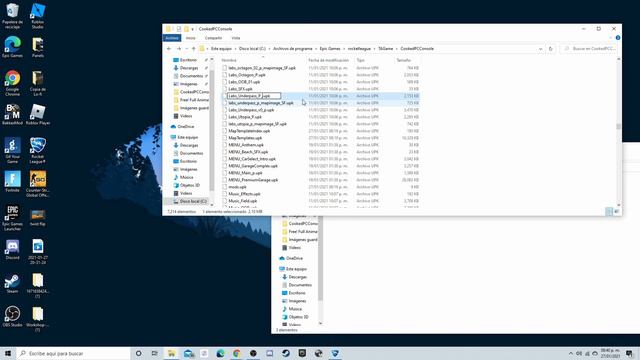Click inside the Labs_Underpass_P rename edit box

coord(254,96)
